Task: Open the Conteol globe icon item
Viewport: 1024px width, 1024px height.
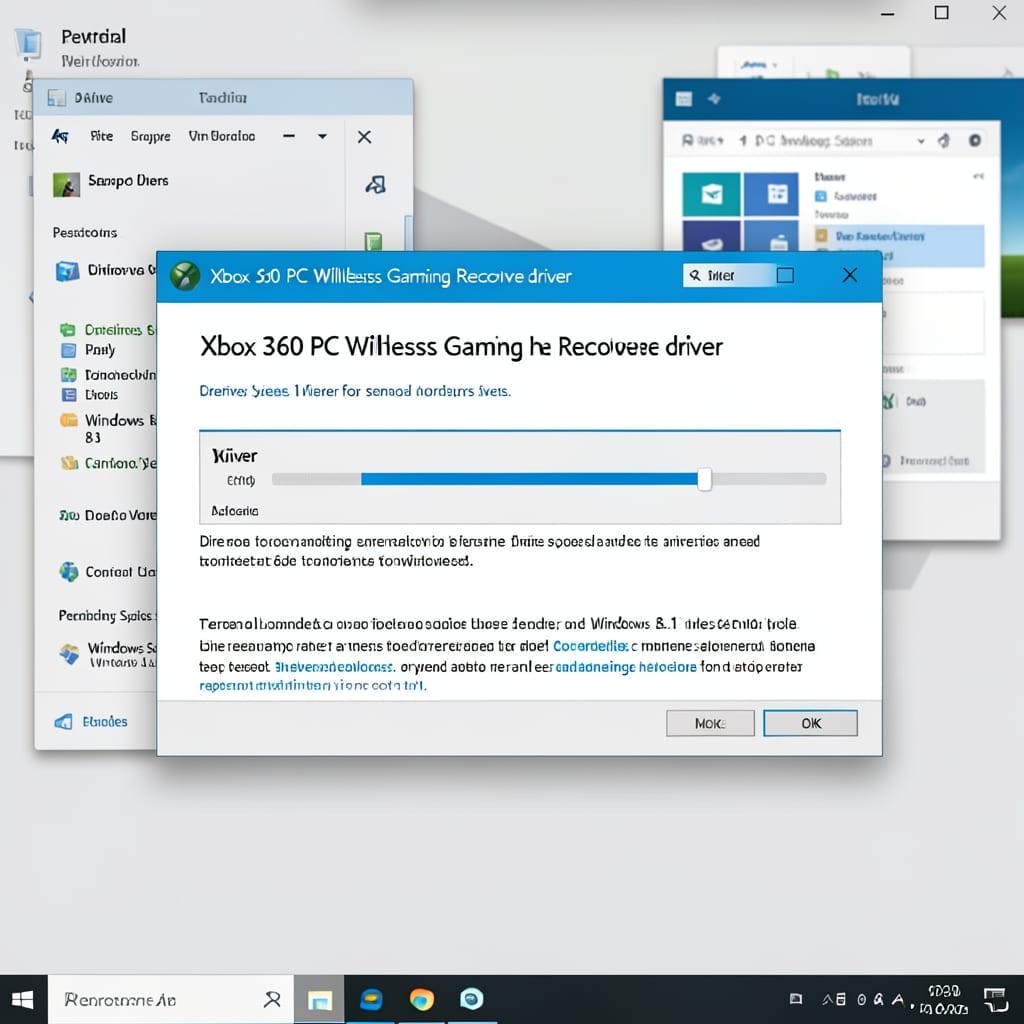Action: click(x=69, y=571)
